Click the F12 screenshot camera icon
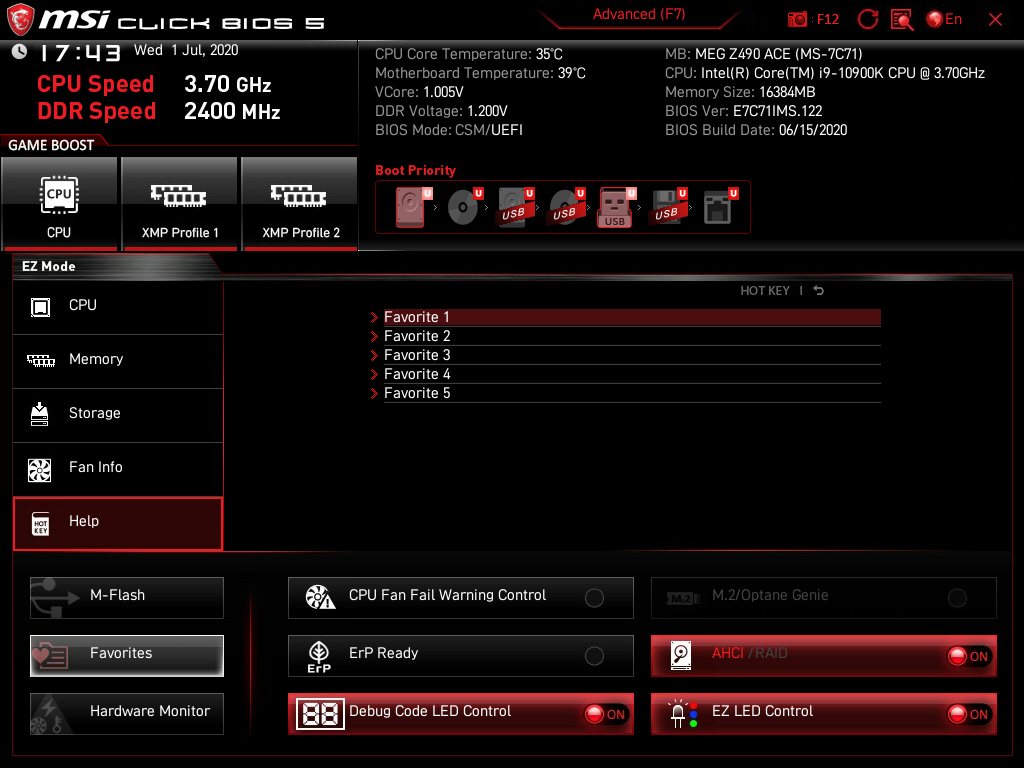Image resolution: width=1024 pixels, height=768 pixels. coord(797,20)
